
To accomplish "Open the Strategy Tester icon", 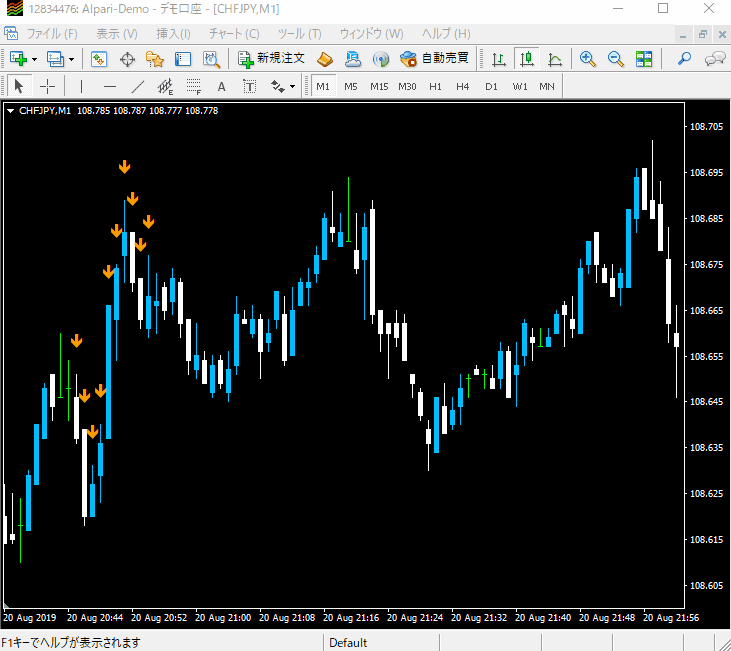I will pos(211,59).
